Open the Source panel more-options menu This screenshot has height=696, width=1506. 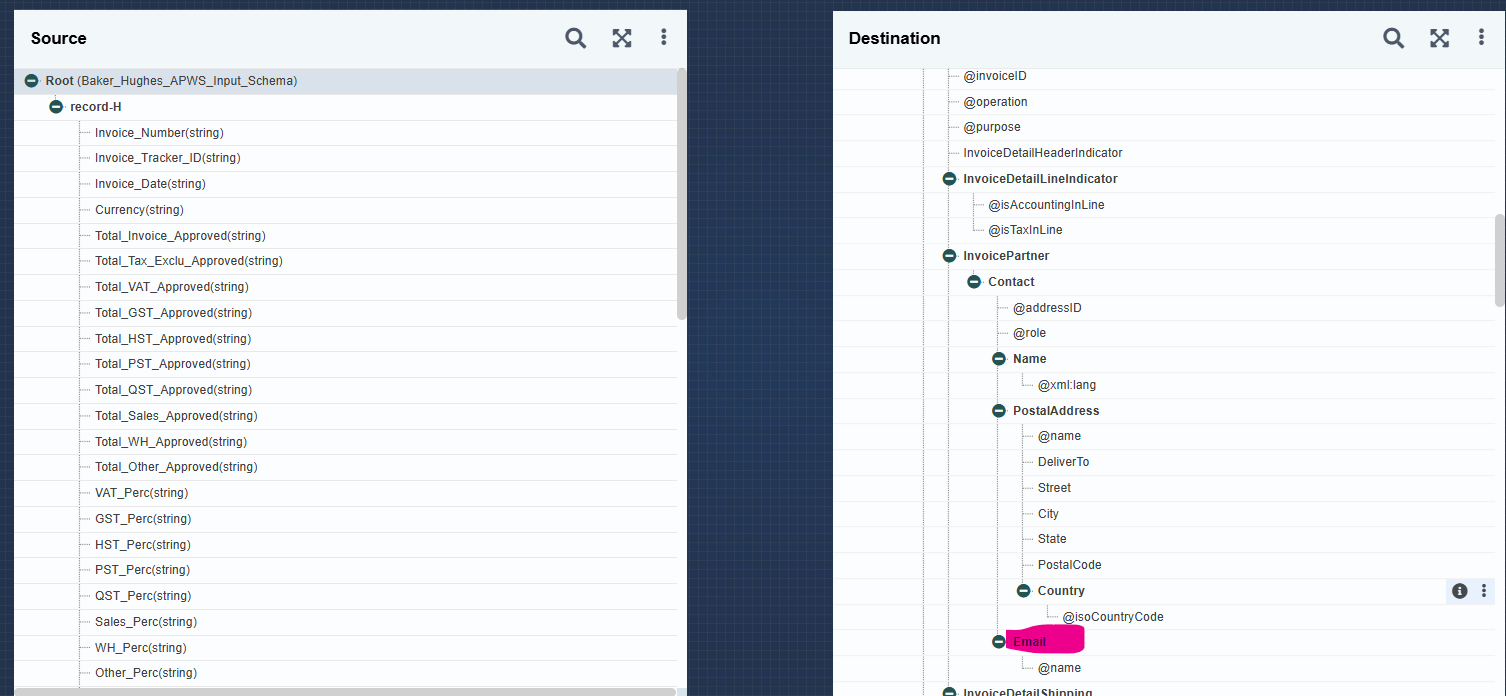663,37
